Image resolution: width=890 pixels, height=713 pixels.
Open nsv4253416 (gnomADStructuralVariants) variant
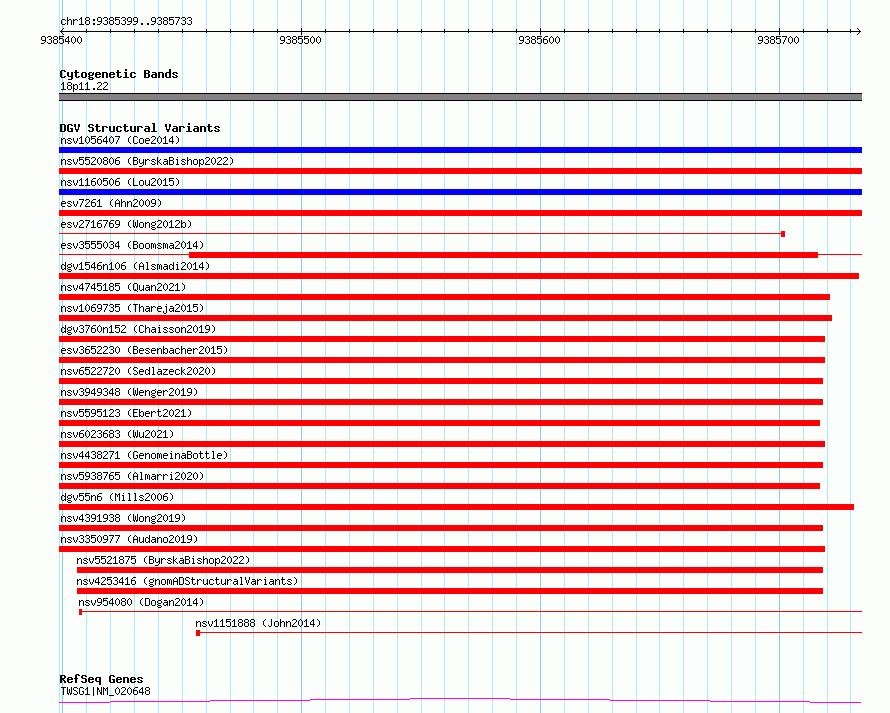(x=187, y=581)
